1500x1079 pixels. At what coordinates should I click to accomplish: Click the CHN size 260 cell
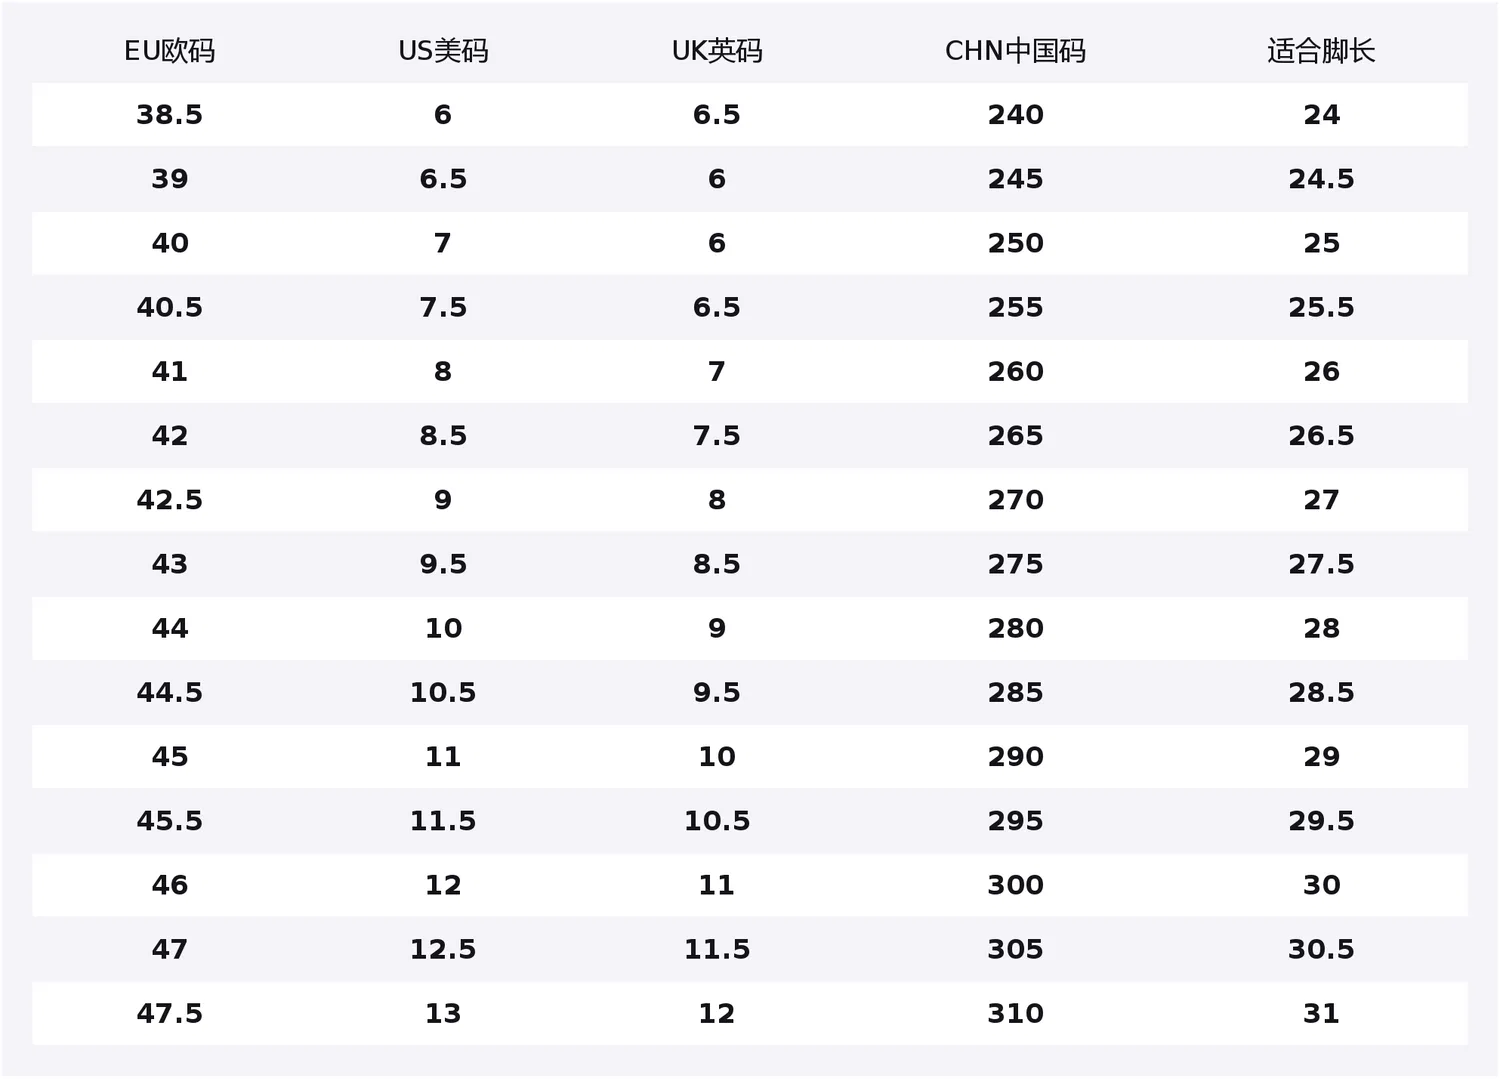pos(1015,371)
